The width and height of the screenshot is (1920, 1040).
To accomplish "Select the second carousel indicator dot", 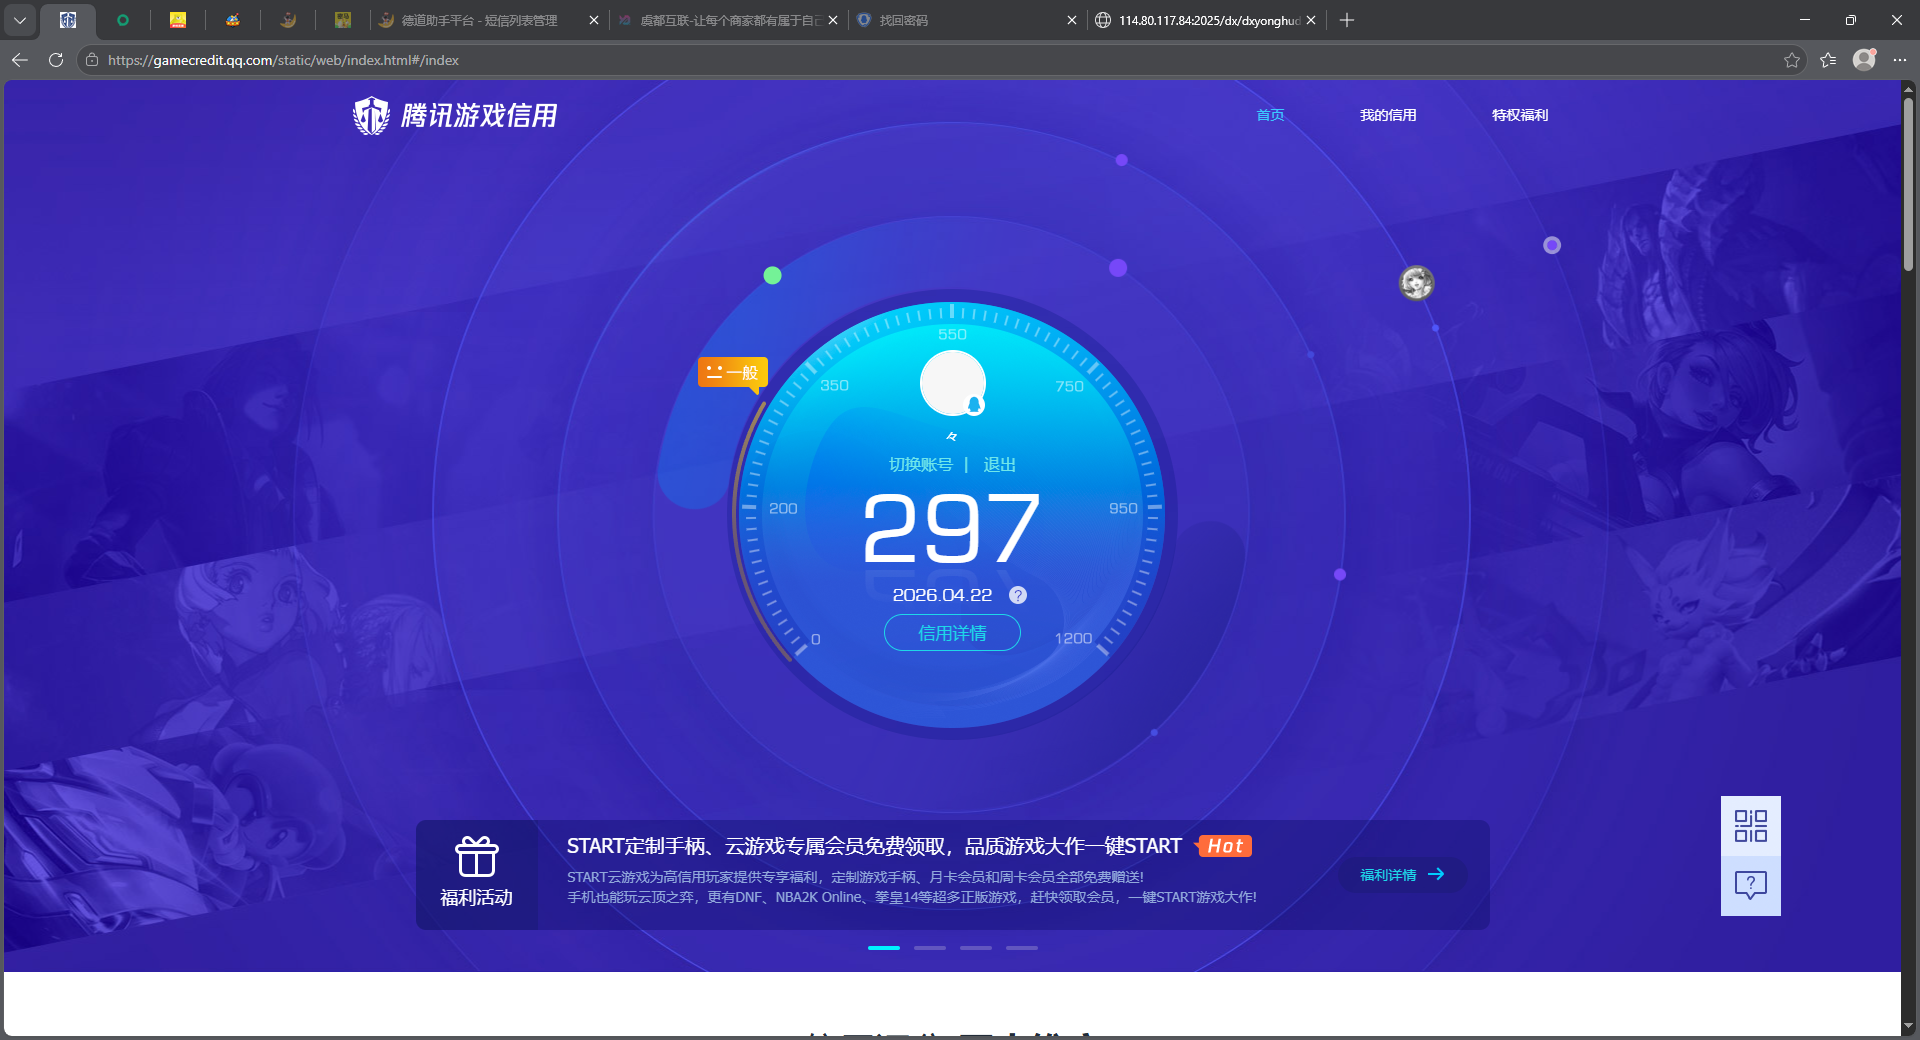I will [929, 948].
